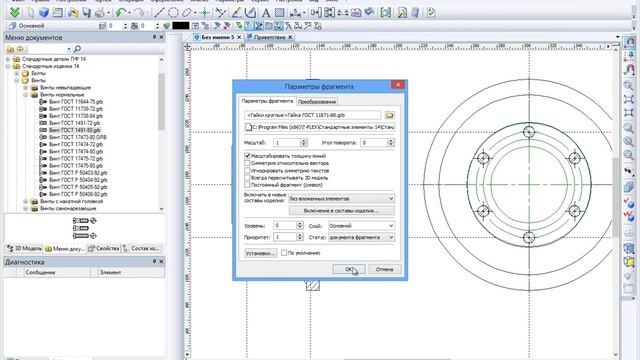This screenshot has width=640, height=360.
Task: Click the fit-all zoom icon in right toolbar
Action: pyautogui.click(x=629, y=99)
